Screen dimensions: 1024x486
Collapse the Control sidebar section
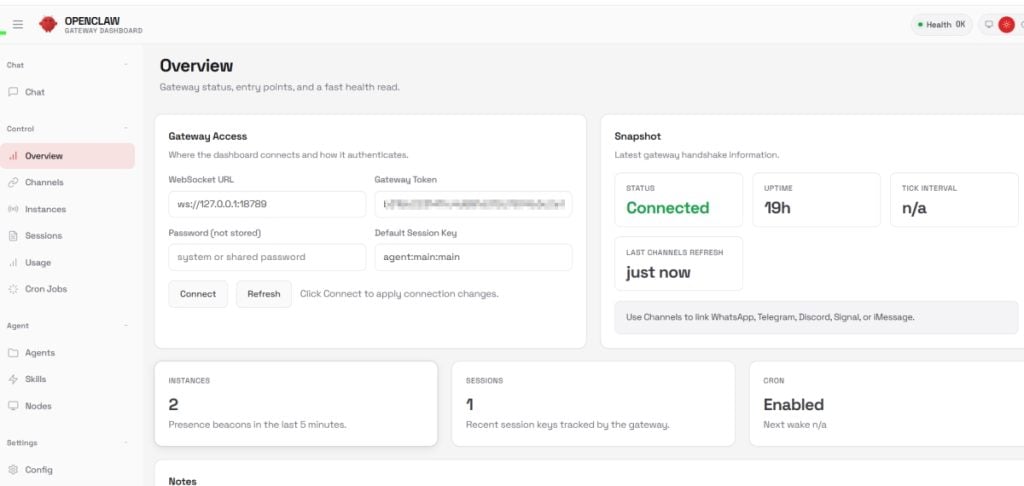pyautogui.click(x=126, y=129)
